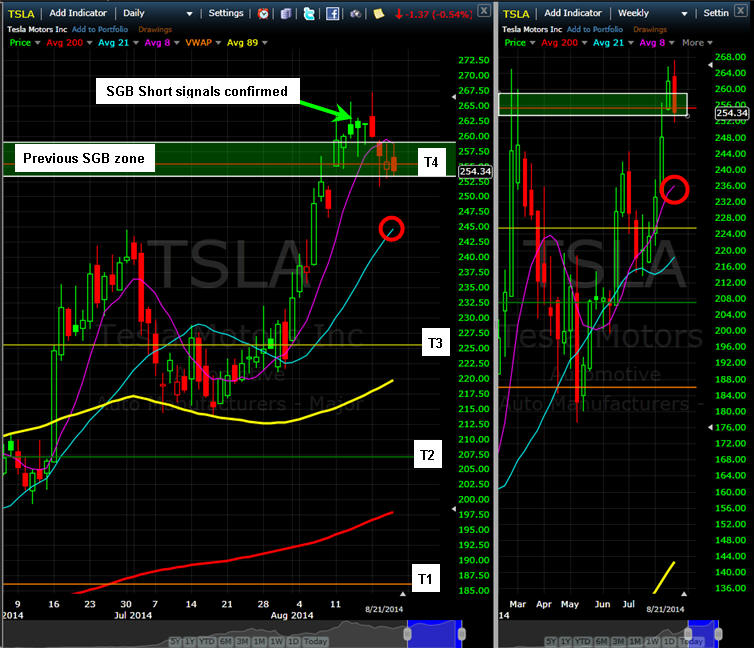Screen dimensions: 754x648
Task: Select 1D range in Daily chart
Action: pos(293,642)
